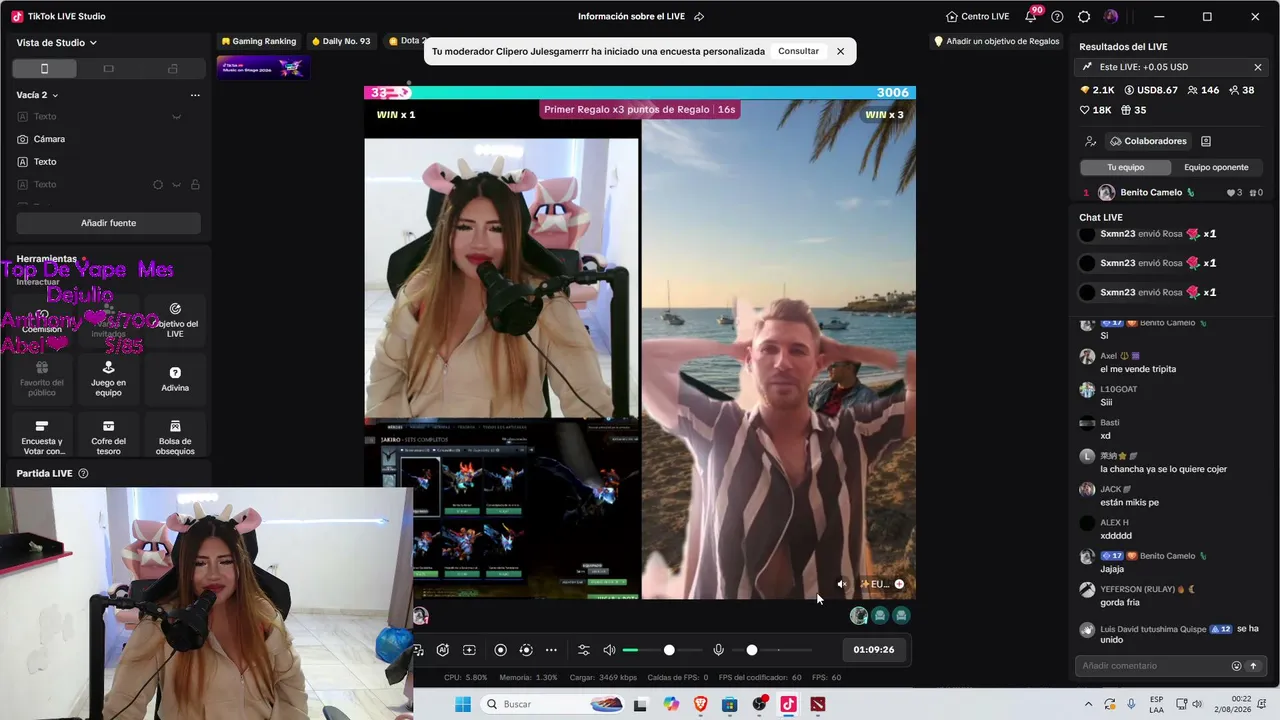This screenshot has width=1280, height=720.
Task: Open the profile avatar in title bar
Action: [x=1111, y=17]
